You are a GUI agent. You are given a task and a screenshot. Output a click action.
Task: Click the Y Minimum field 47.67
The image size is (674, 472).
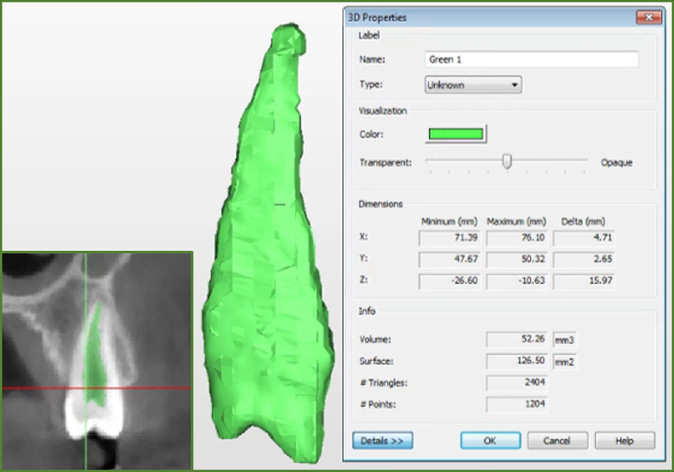pos(449,259)
